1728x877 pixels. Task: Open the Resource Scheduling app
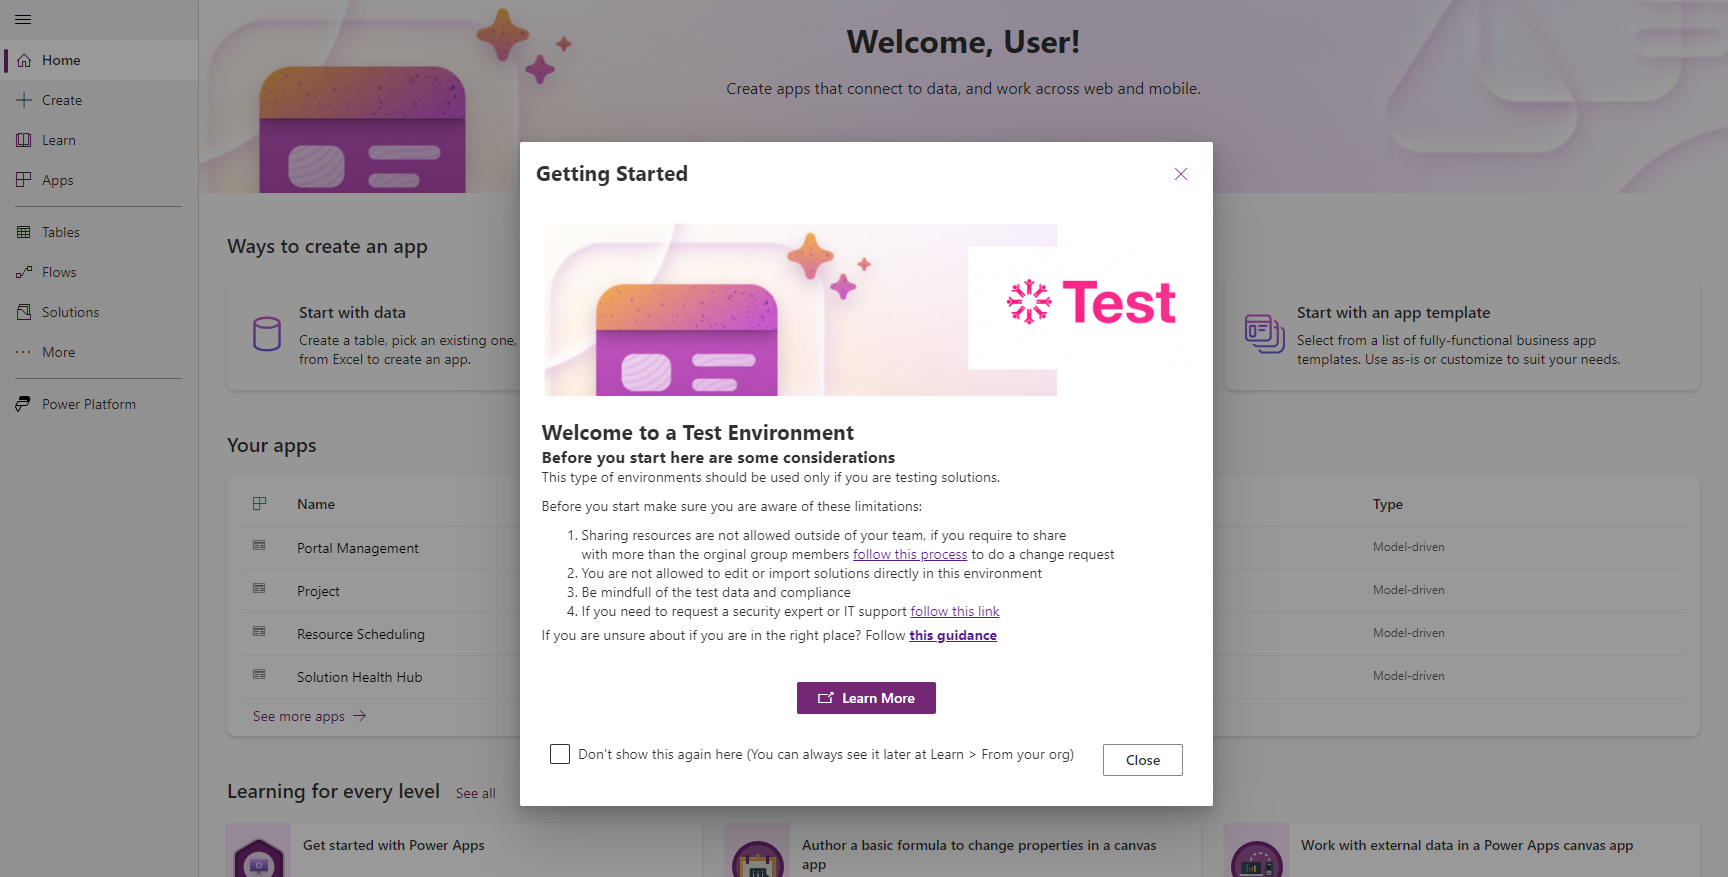361,634
